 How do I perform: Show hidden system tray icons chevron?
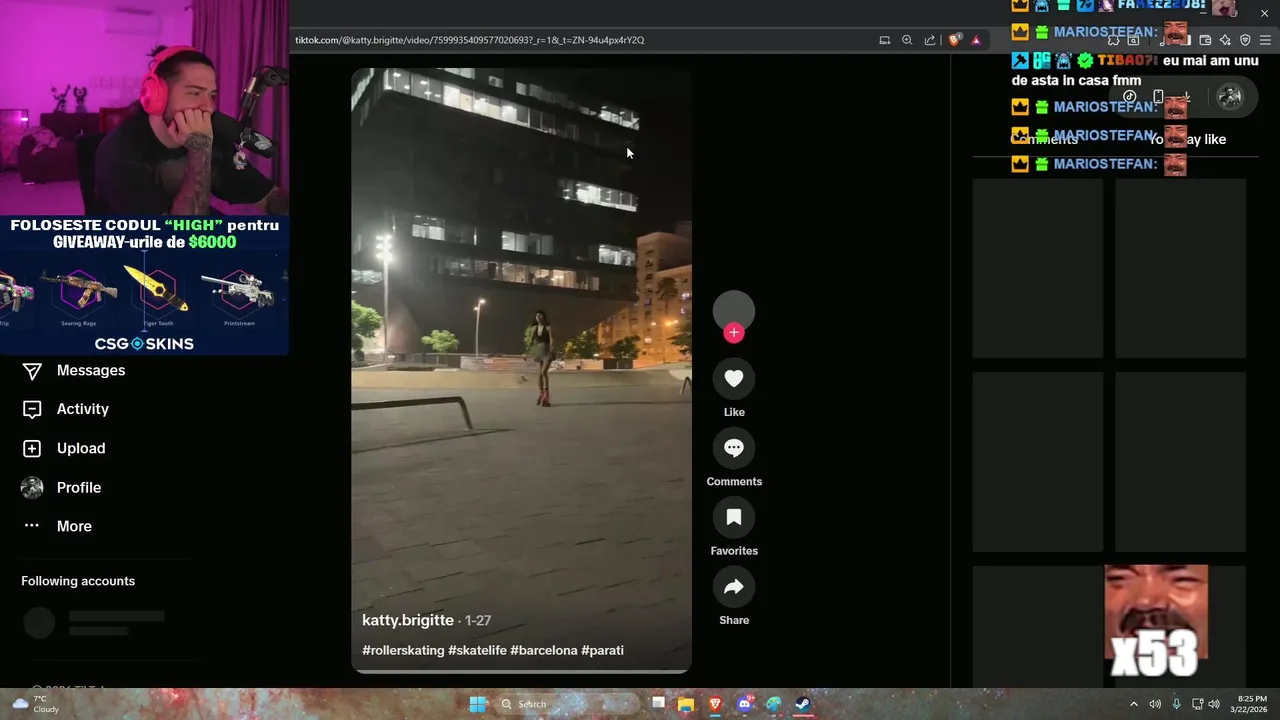pos(1133,704)
